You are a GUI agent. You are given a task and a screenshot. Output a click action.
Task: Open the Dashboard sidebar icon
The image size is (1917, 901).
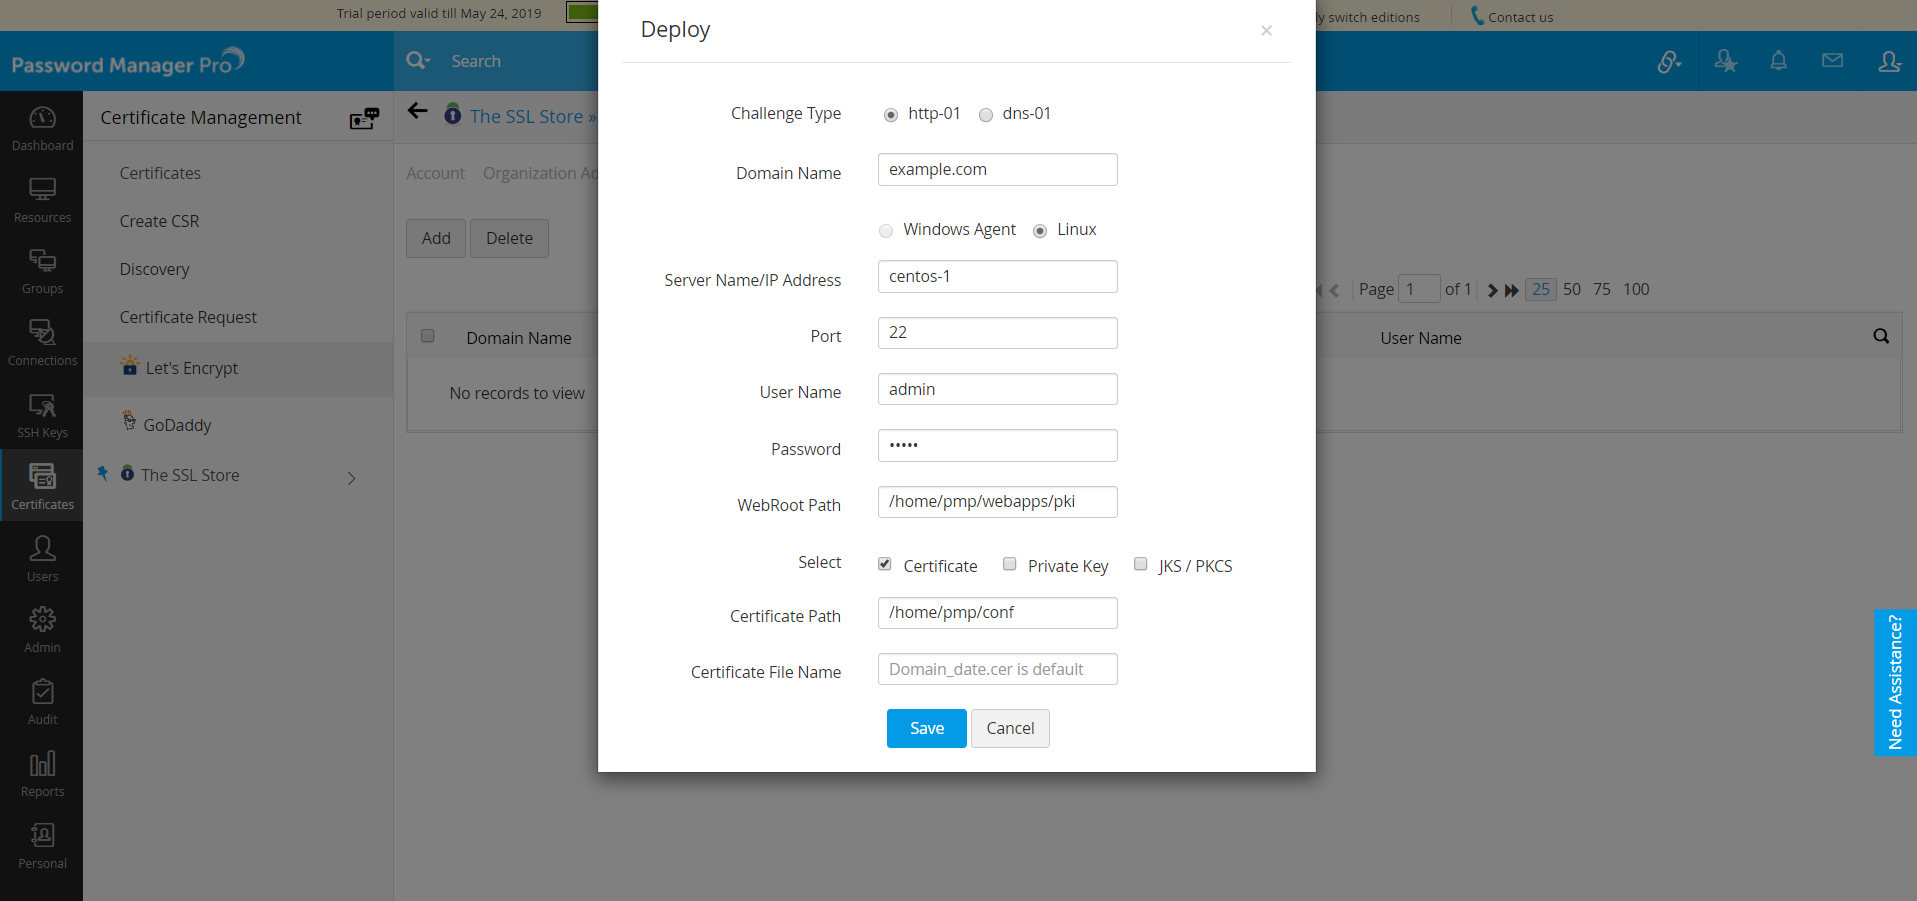pos(42,128)
